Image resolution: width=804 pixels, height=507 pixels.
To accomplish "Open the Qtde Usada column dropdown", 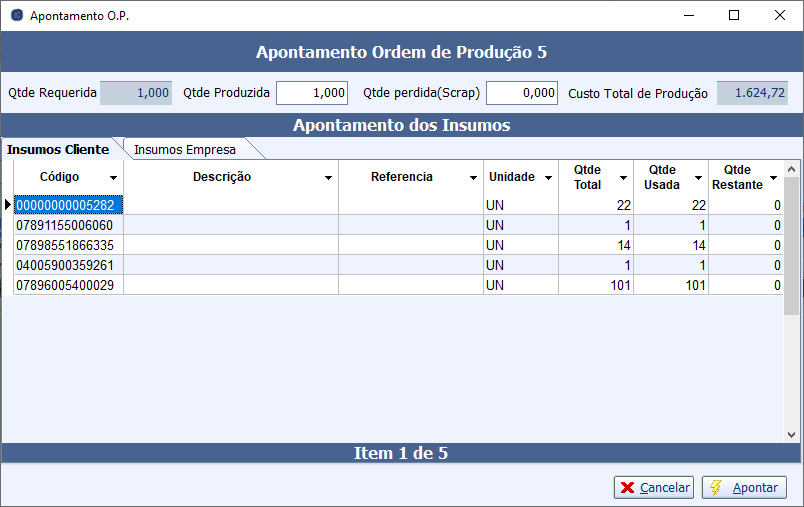I will coord(698,178).
